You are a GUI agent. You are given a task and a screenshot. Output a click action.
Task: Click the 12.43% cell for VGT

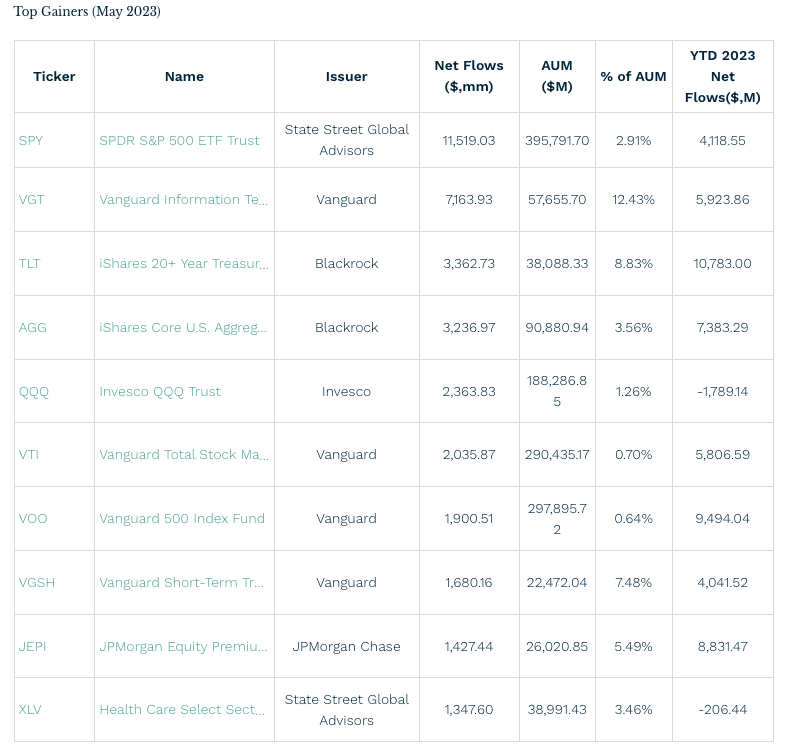(x=634, y=200)
